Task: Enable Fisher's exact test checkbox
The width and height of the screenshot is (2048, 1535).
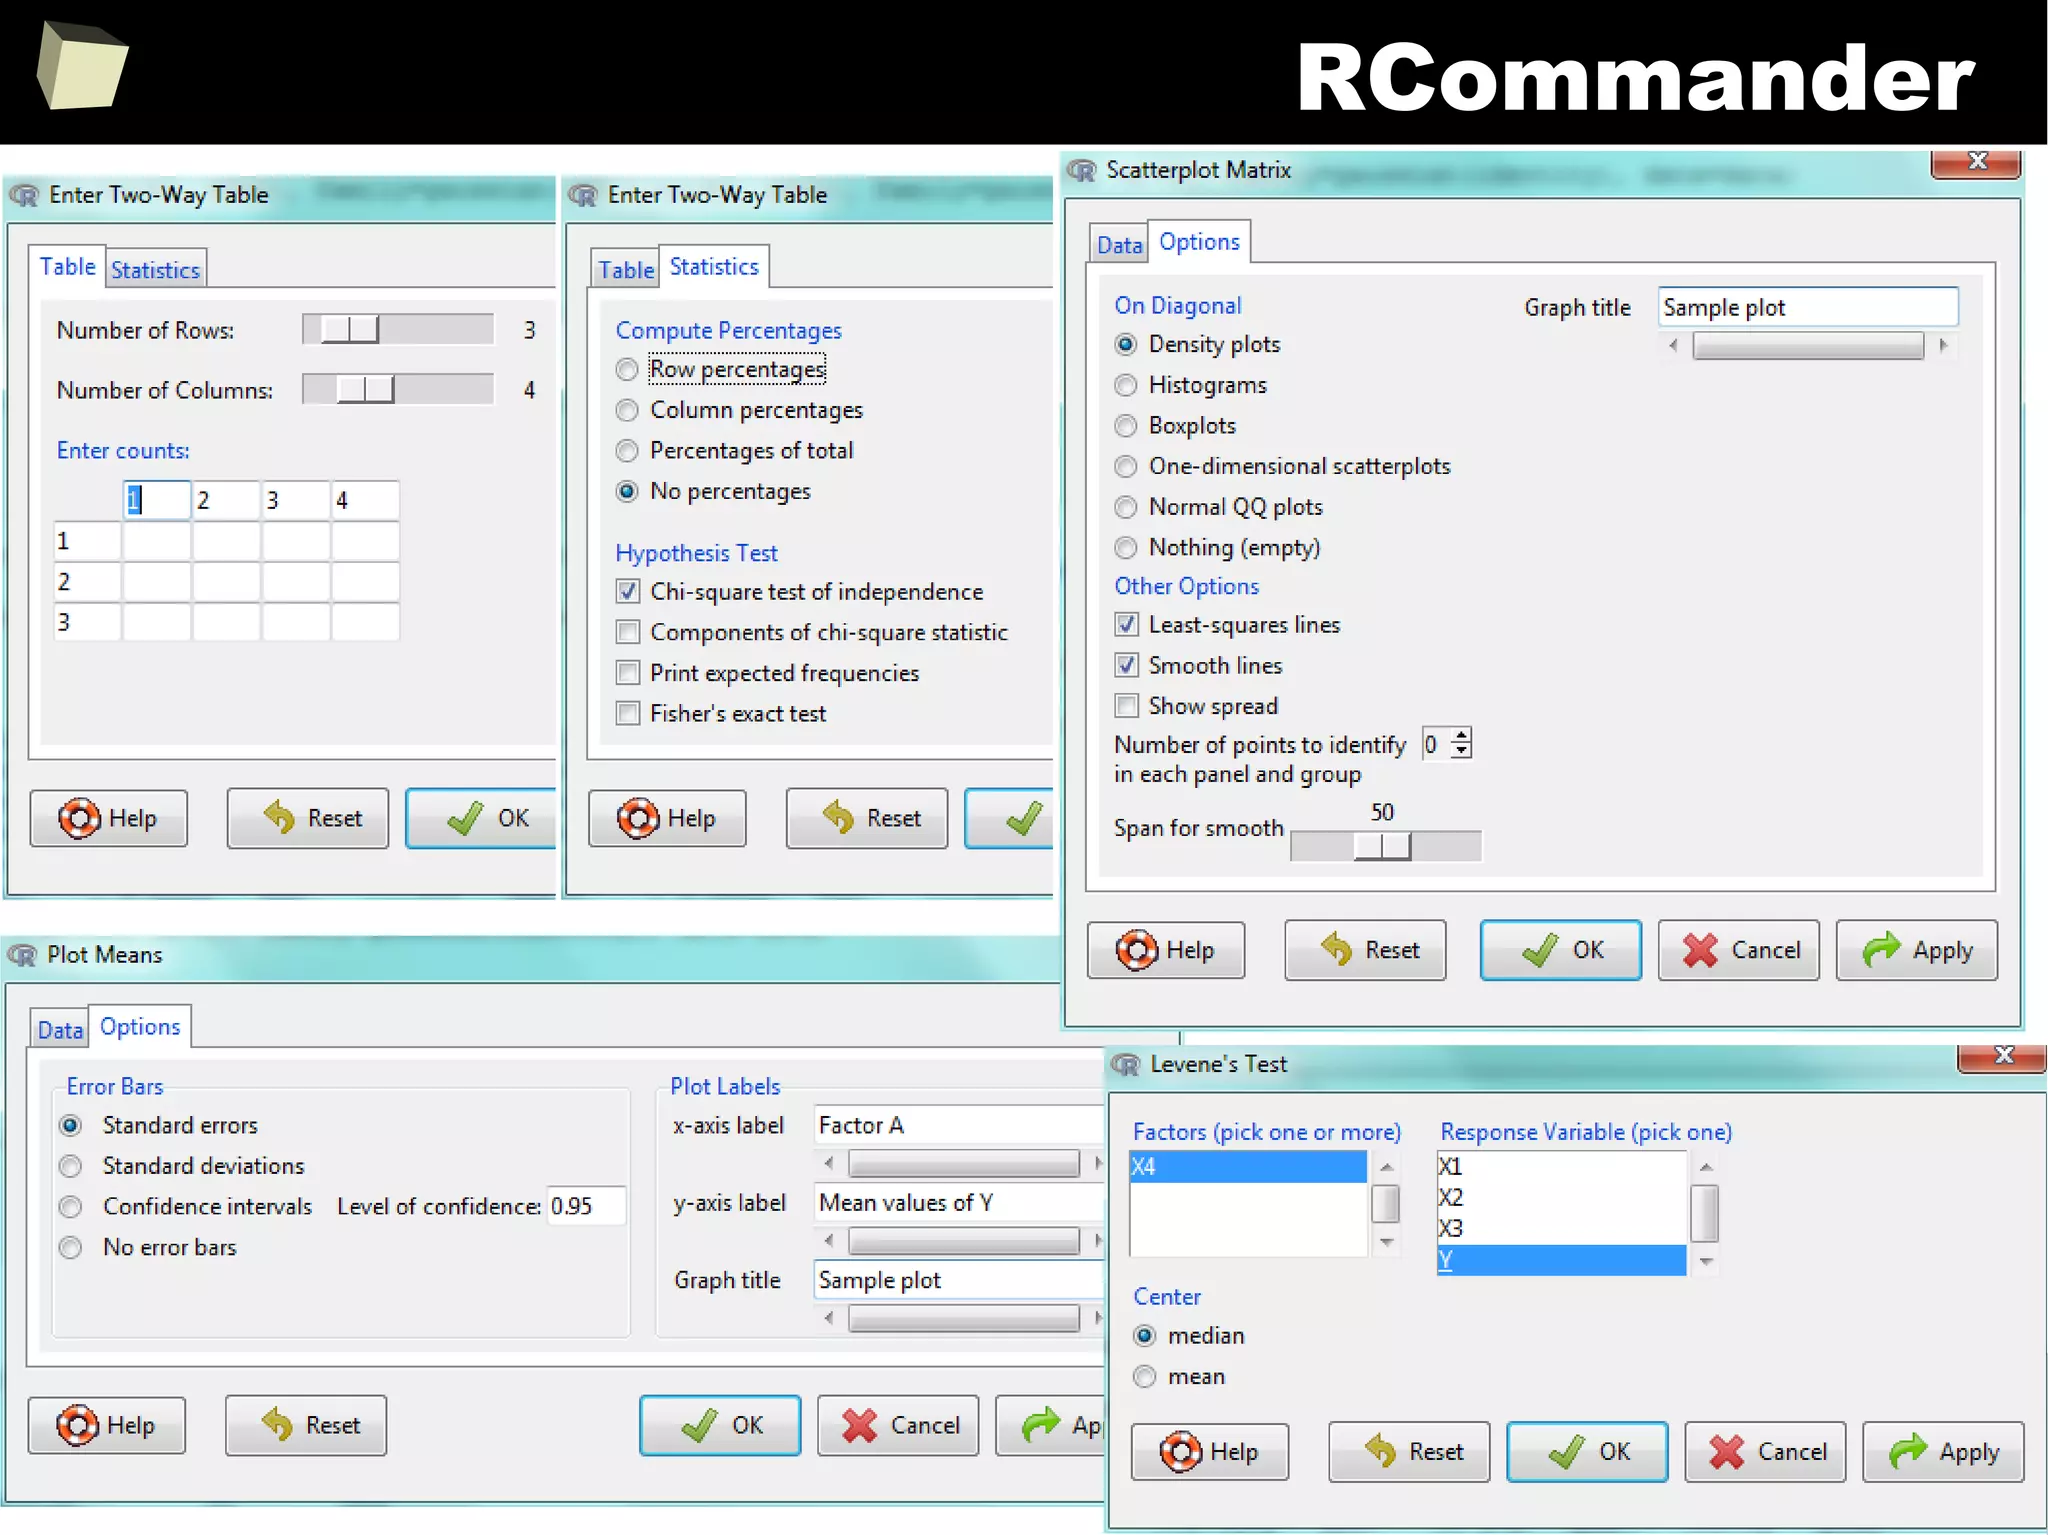Action: [628, 713]
